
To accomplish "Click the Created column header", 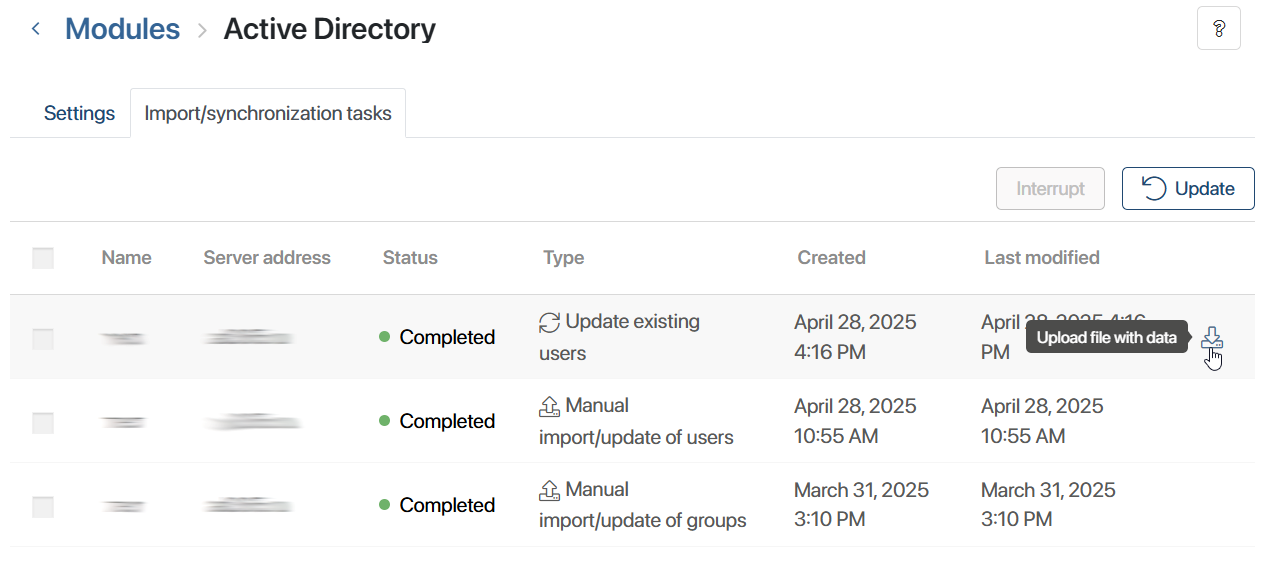I will click(x=831, y=257).
